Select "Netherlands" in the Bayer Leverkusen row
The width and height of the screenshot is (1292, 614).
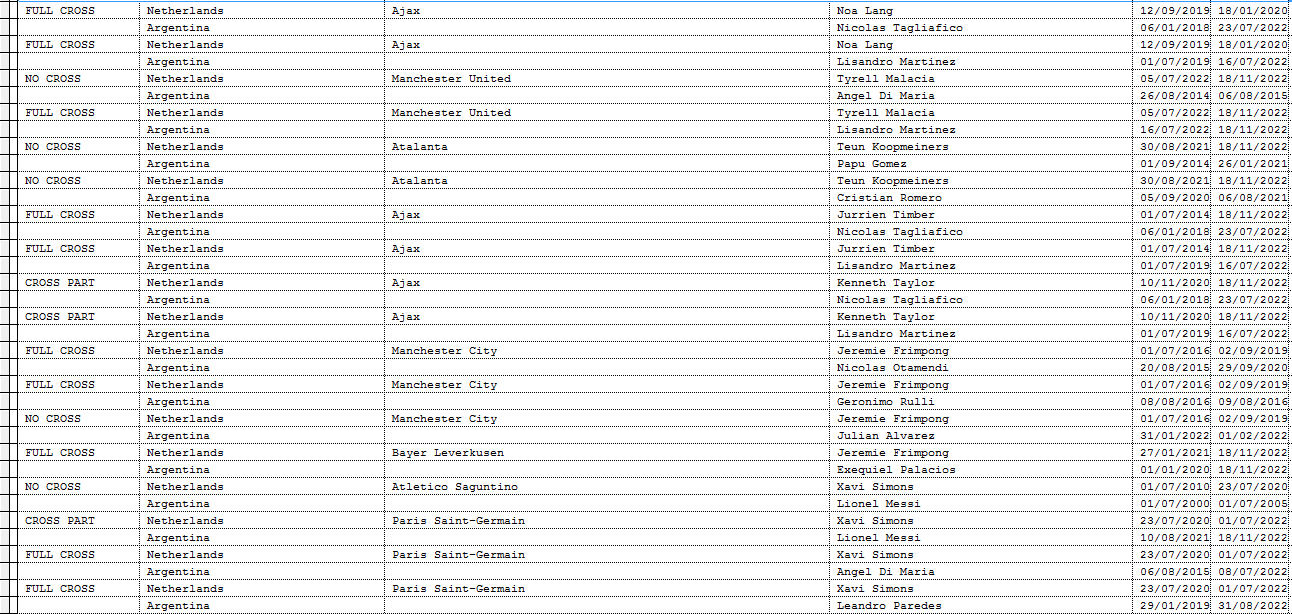[185, 453]
